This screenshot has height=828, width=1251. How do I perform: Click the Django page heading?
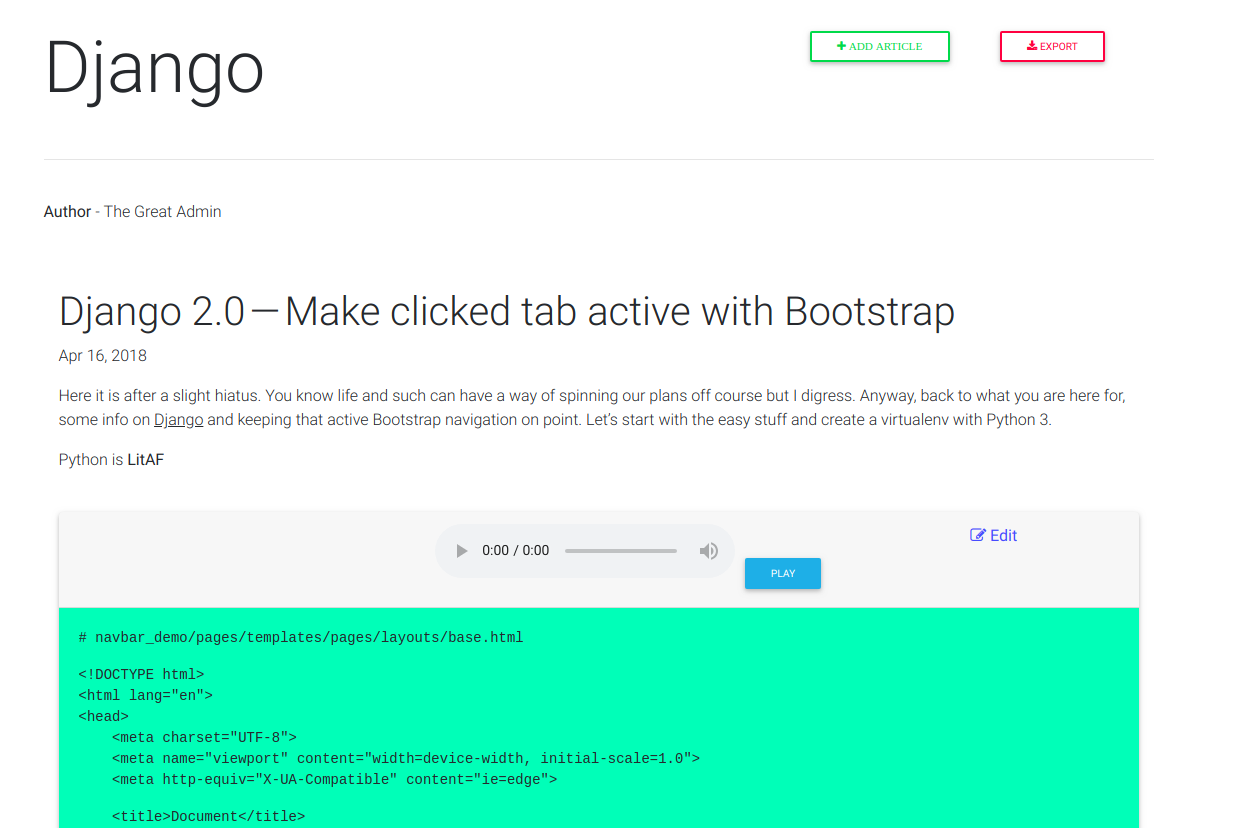point(155,68)
